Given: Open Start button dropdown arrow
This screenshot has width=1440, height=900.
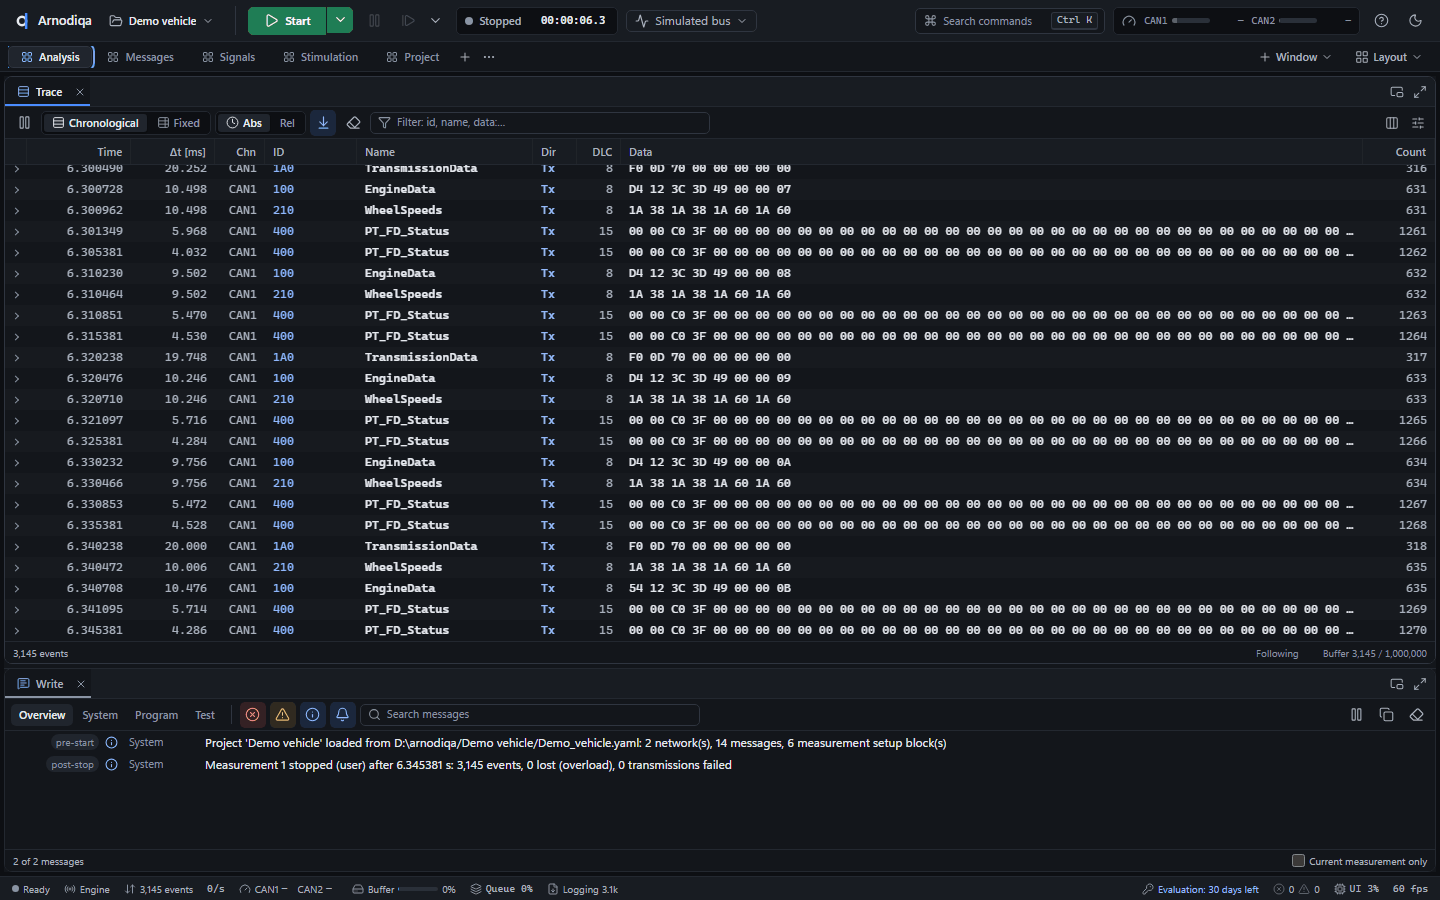Looking at the screenshot, I should click(340, 20).
